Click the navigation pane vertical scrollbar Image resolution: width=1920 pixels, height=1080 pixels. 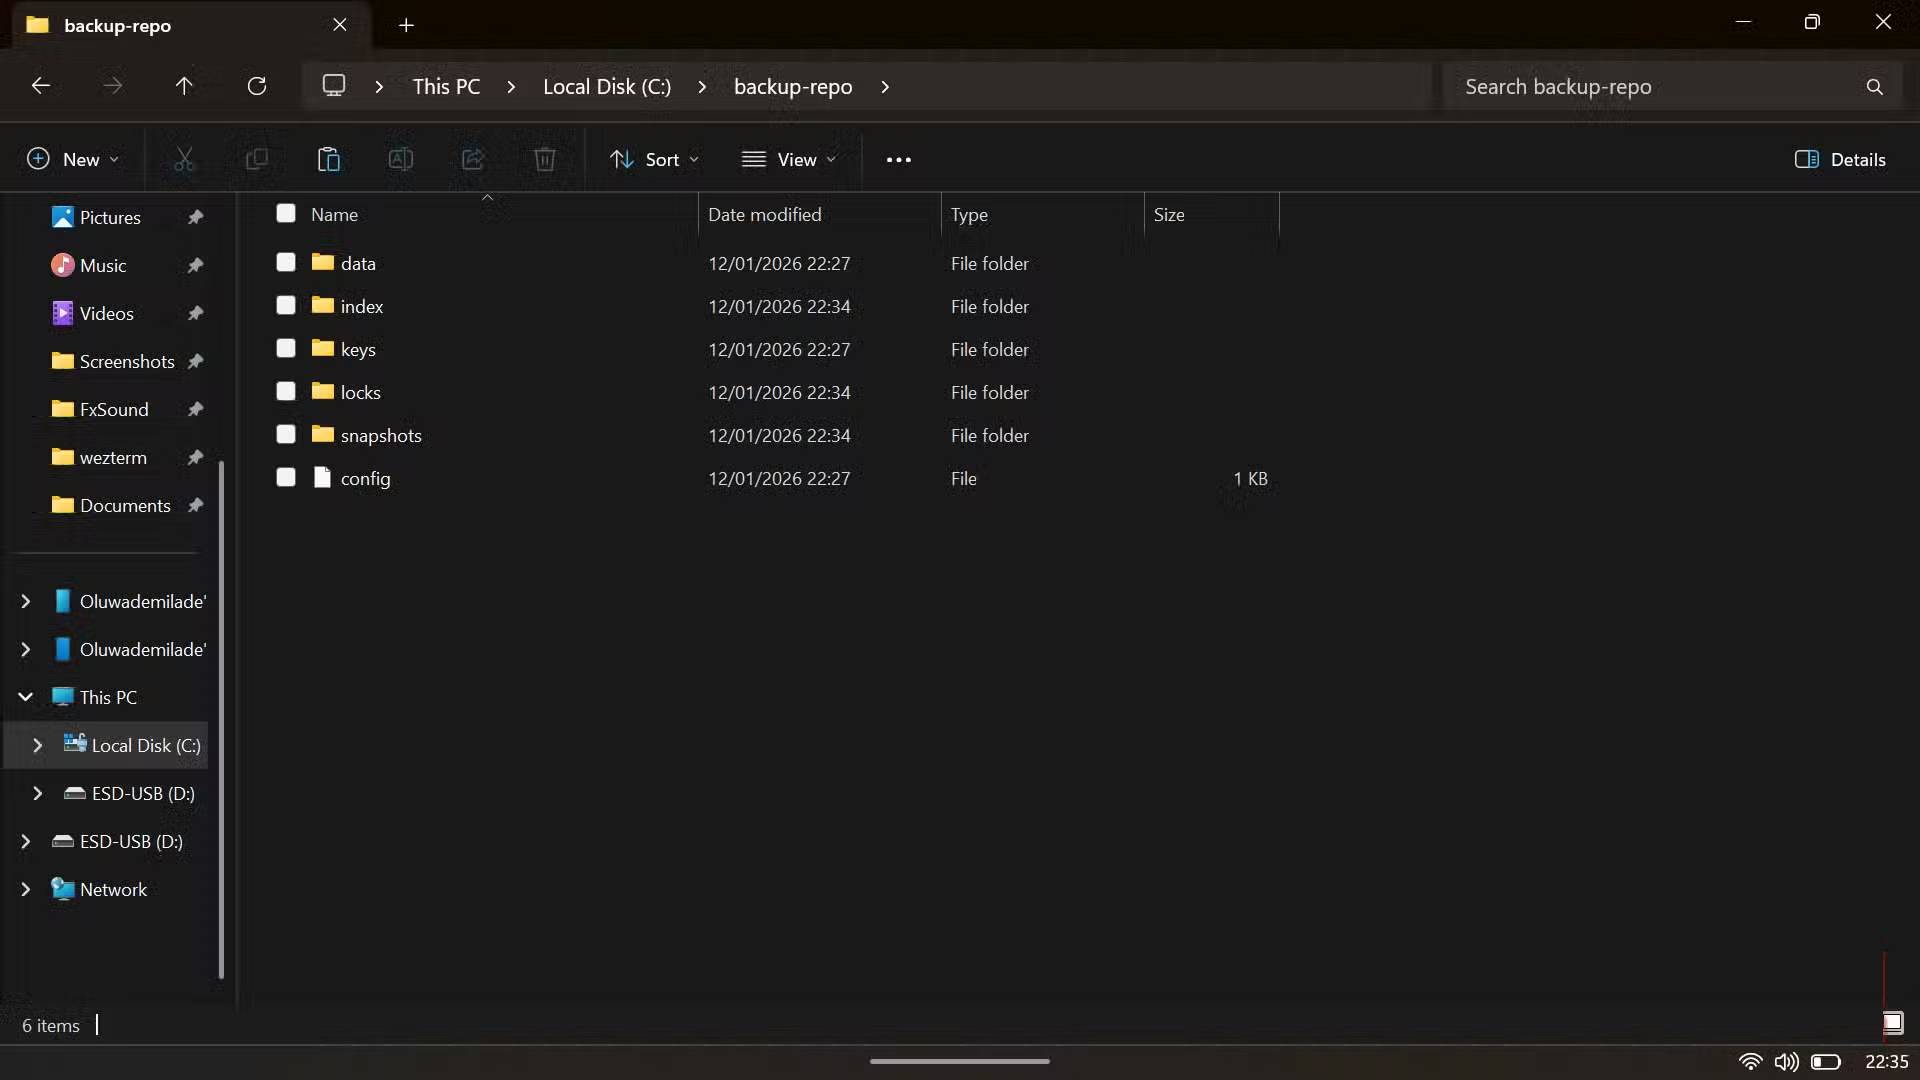coord(221,720)
